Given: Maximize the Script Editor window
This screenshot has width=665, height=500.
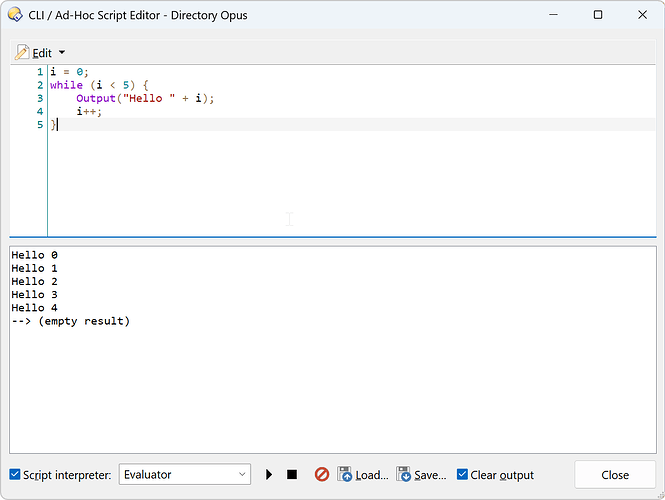Looking at the screenshot, I should tap(598, 15).
